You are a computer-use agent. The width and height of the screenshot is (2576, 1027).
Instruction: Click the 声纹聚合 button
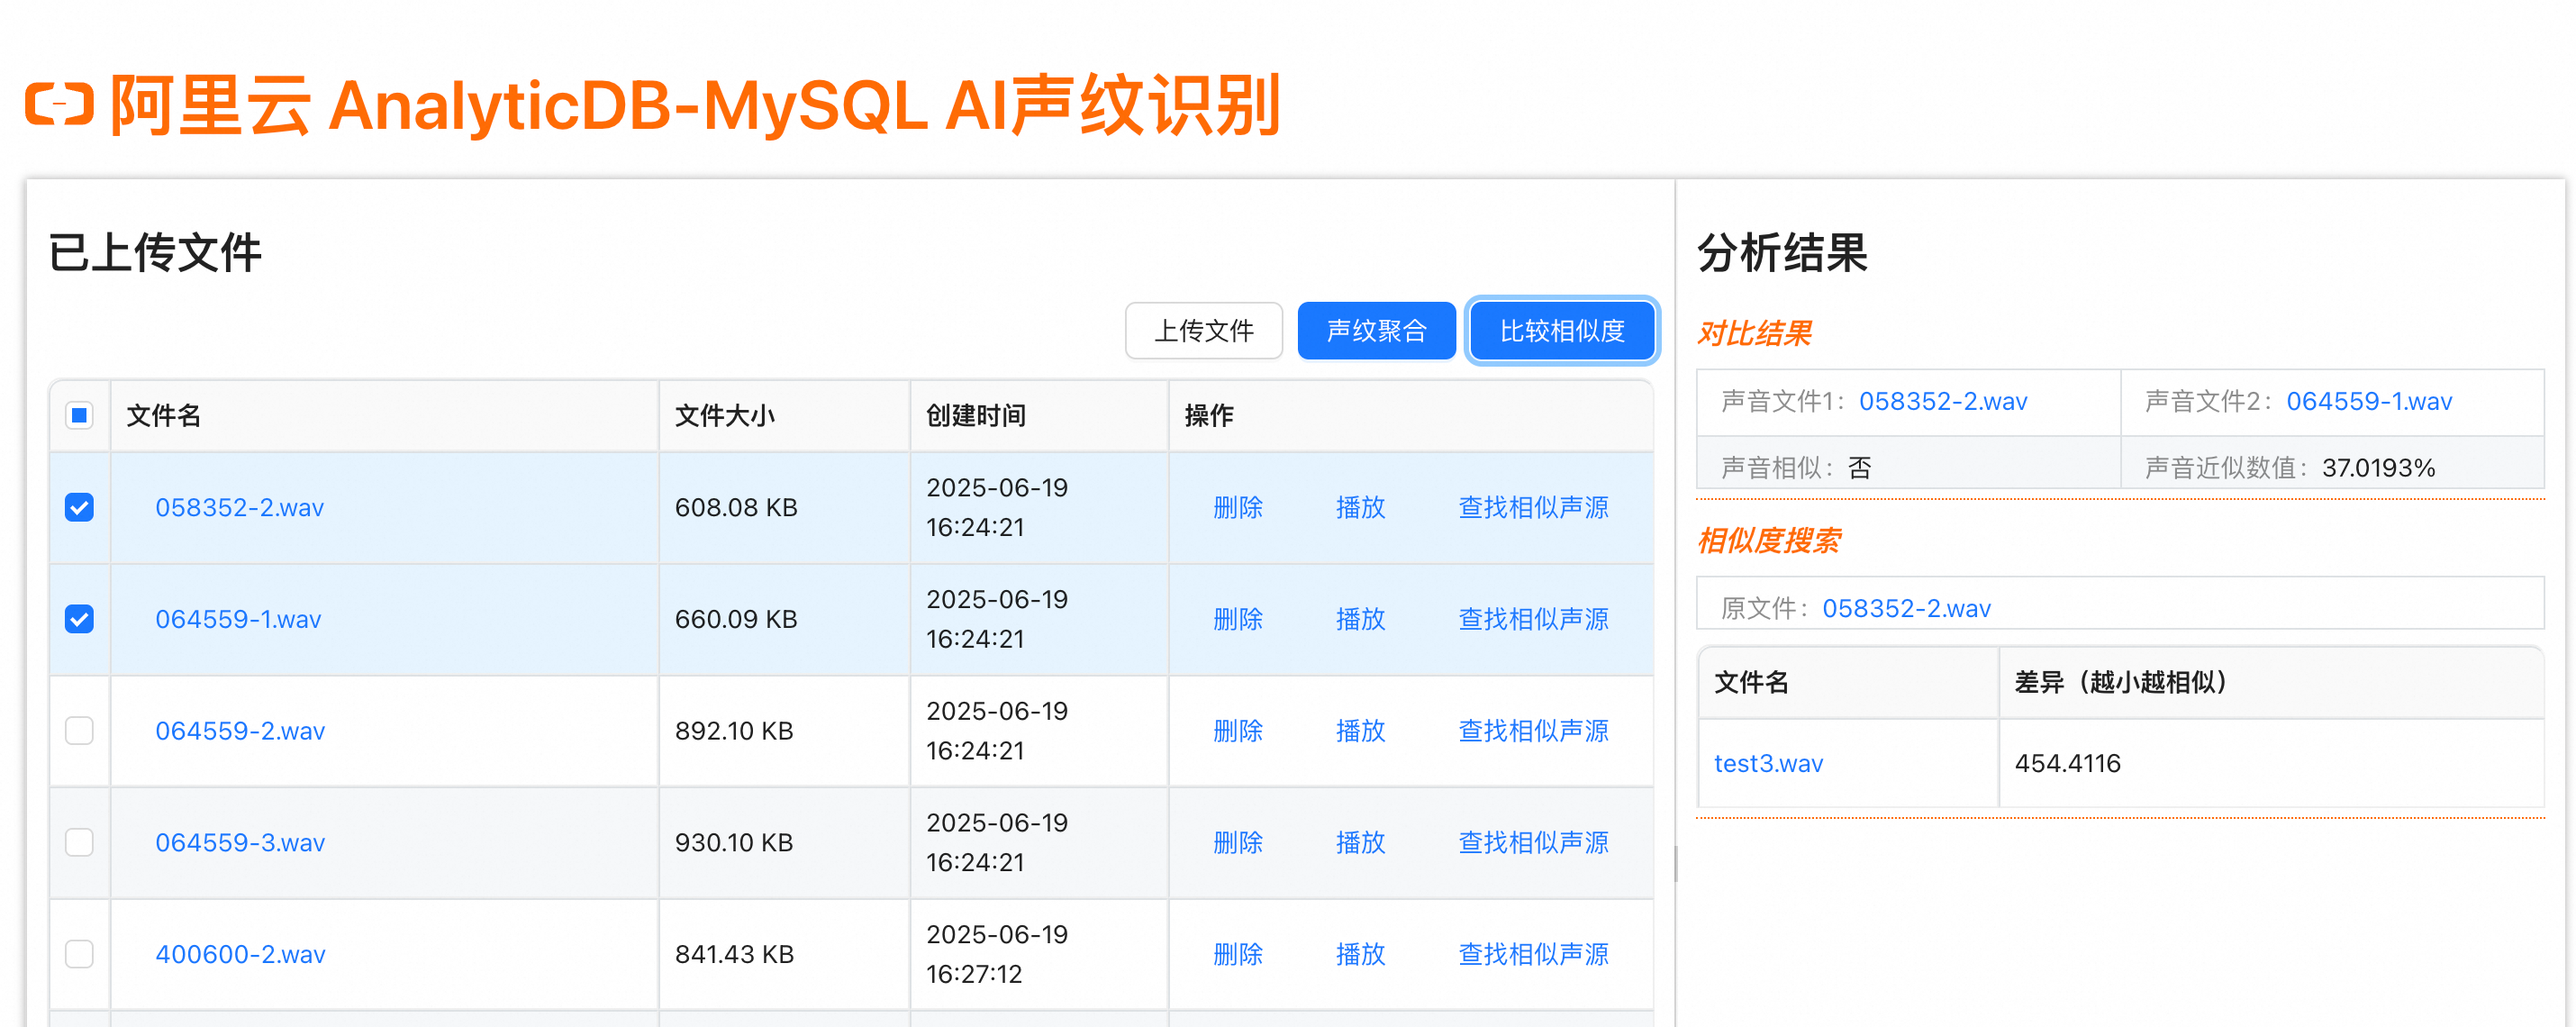1376,331
